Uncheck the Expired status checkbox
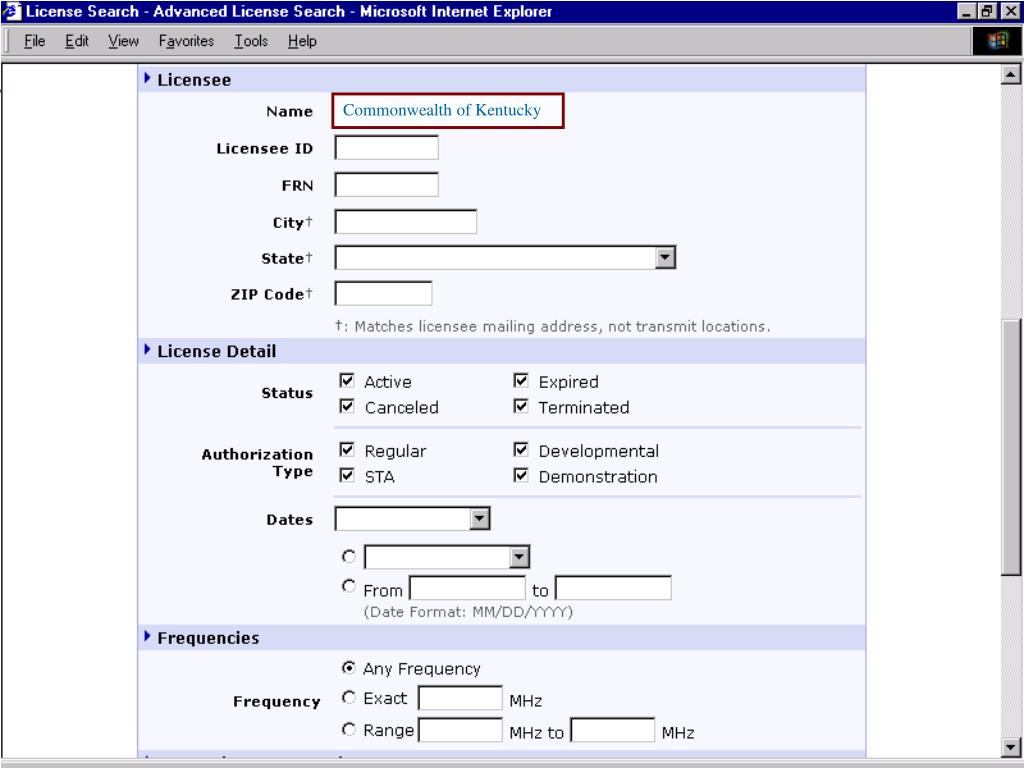This screenshot has width=1024, height=768. click(x=520, y=381)
